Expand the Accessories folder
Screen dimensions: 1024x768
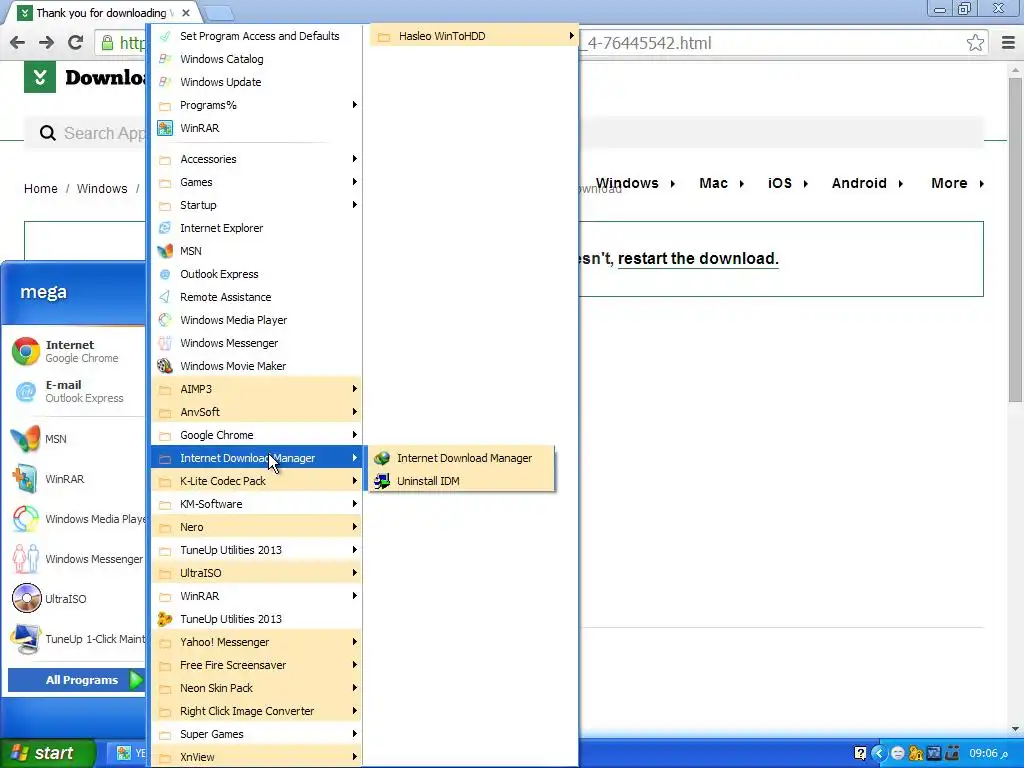coord(257,159)
